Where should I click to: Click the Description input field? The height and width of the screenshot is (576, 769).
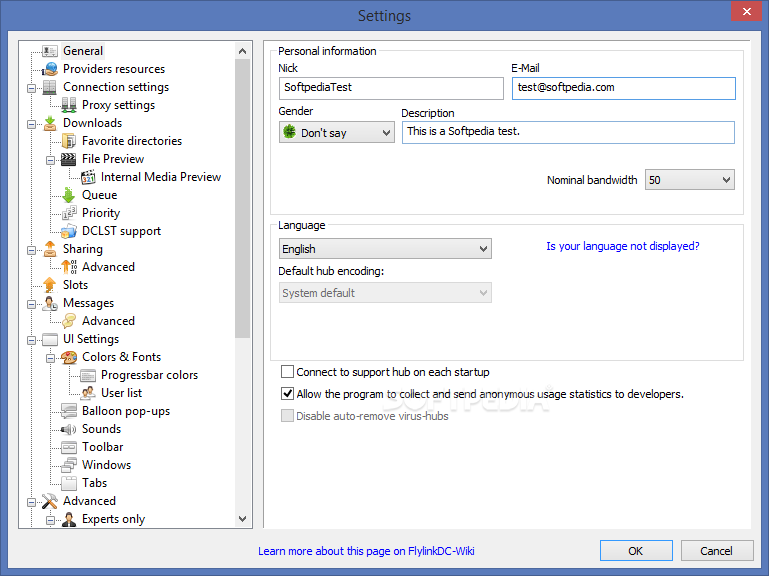[568, 132]
